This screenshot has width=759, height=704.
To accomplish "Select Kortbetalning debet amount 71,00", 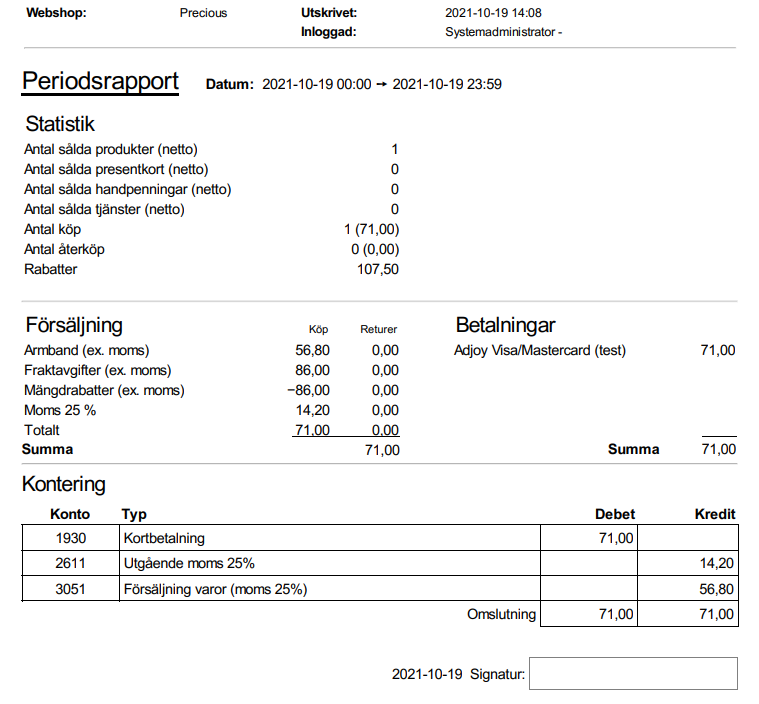I will (x=589, y=538).
